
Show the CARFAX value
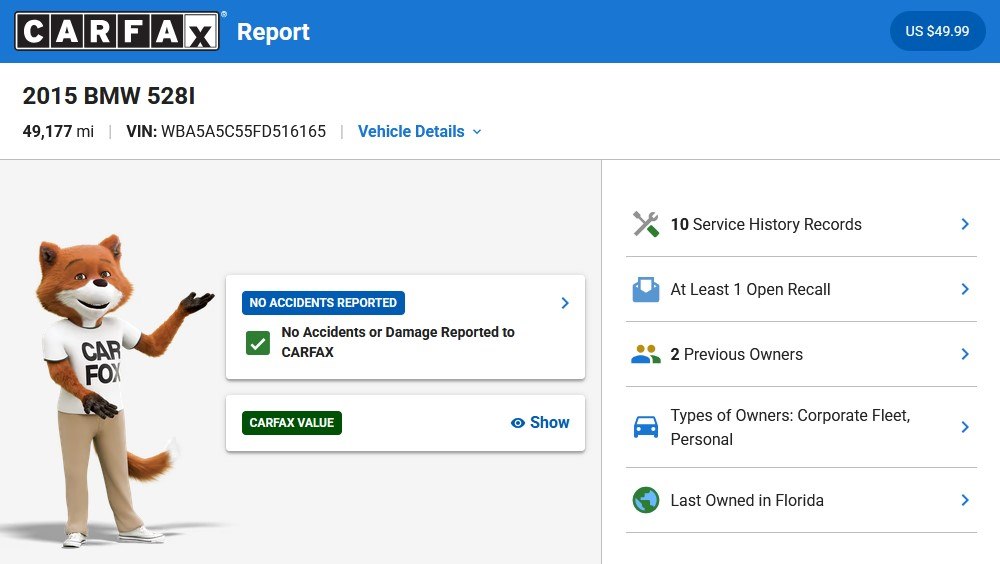(540, 422)
